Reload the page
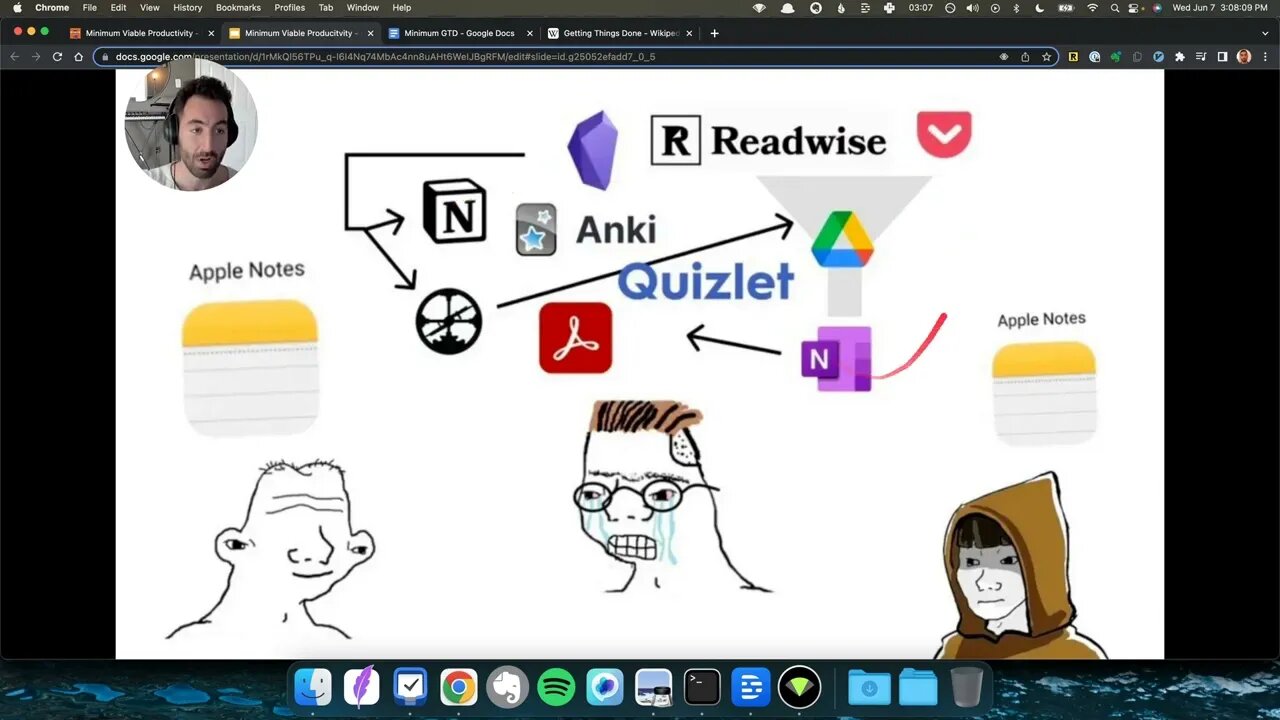Screen dimensions: 1280x720 click(57, 57)
